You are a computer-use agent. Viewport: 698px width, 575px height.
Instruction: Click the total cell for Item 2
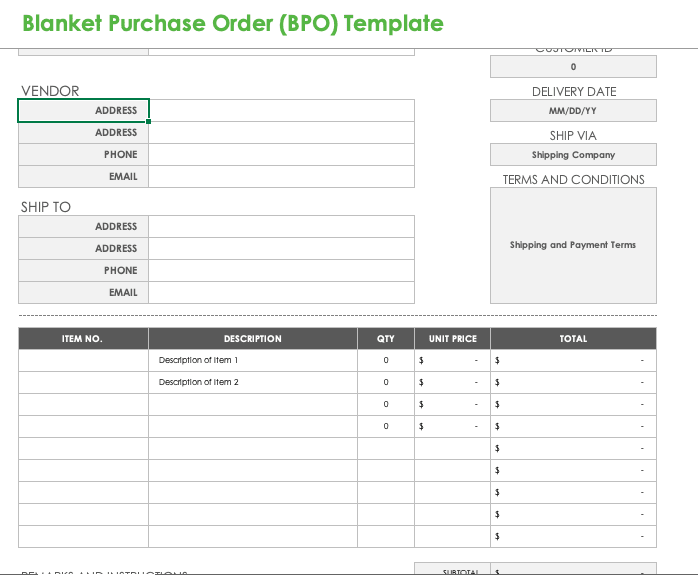click(x=573, y=382)
